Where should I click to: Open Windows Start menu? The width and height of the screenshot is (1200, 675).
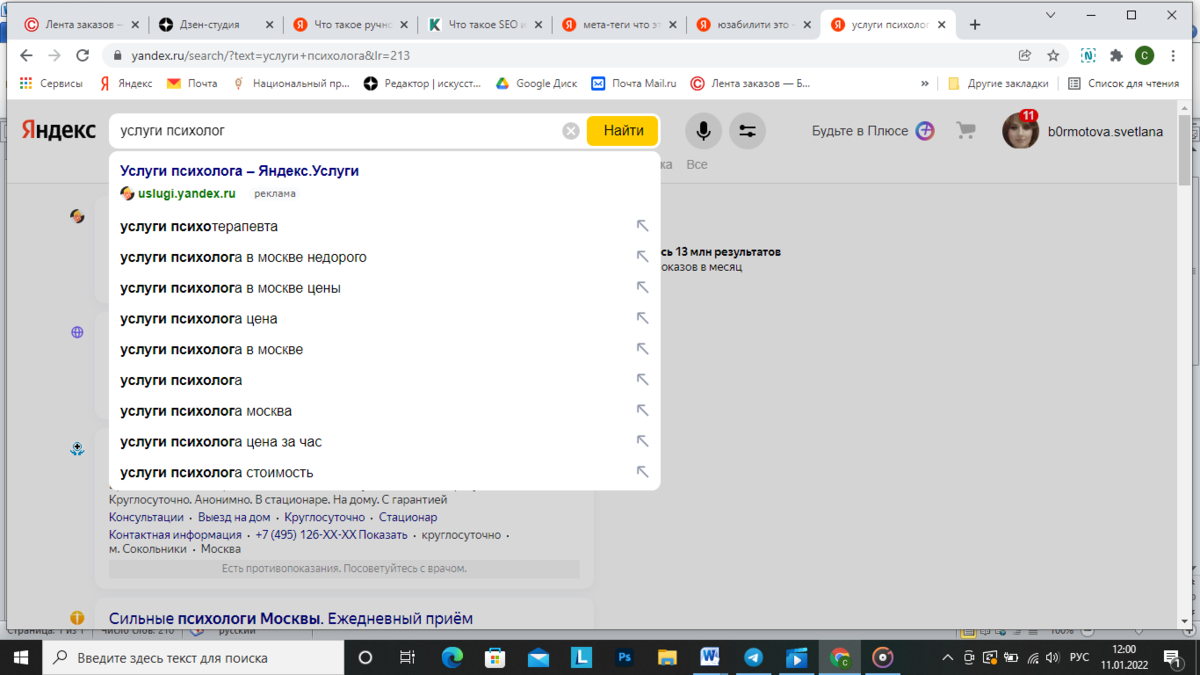[21, 657]
